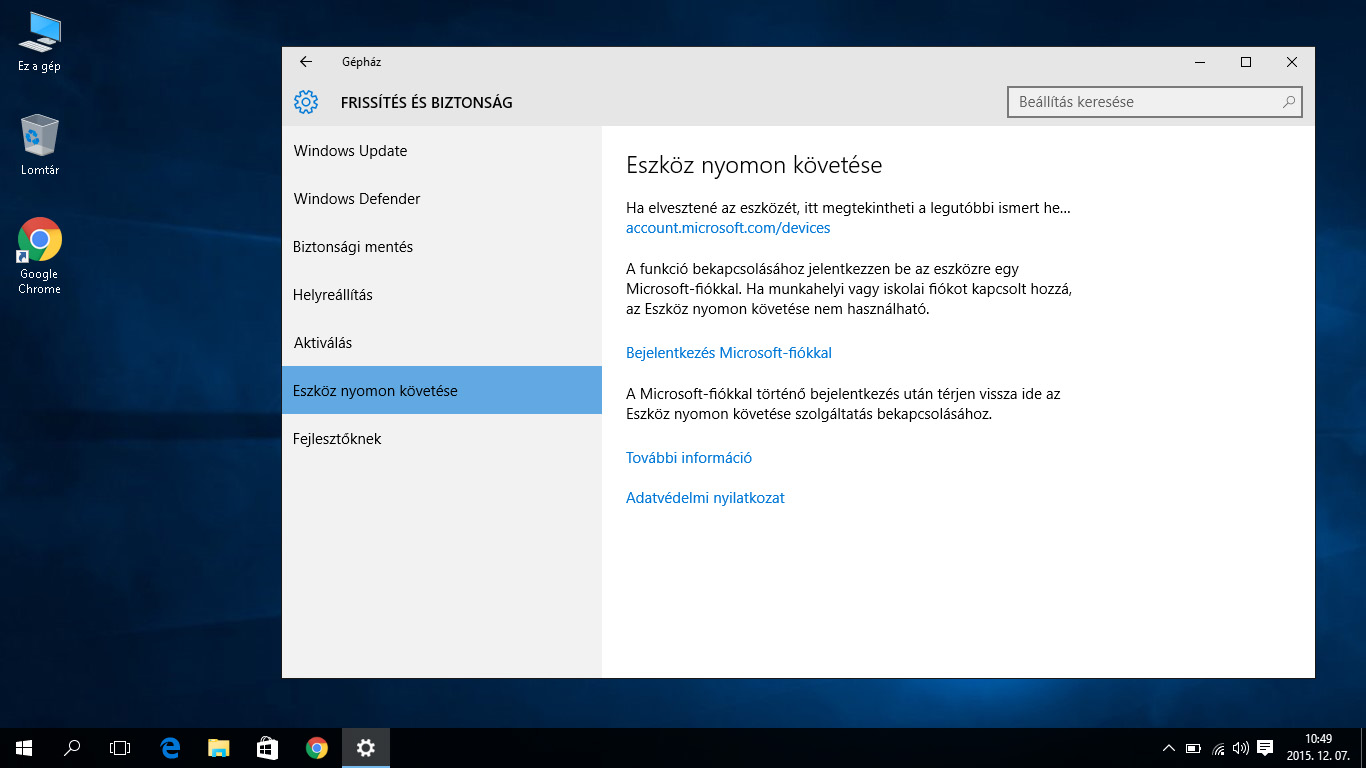Click the back arrow in Settings window
1366x768 pixels.
tap(306, 62)
